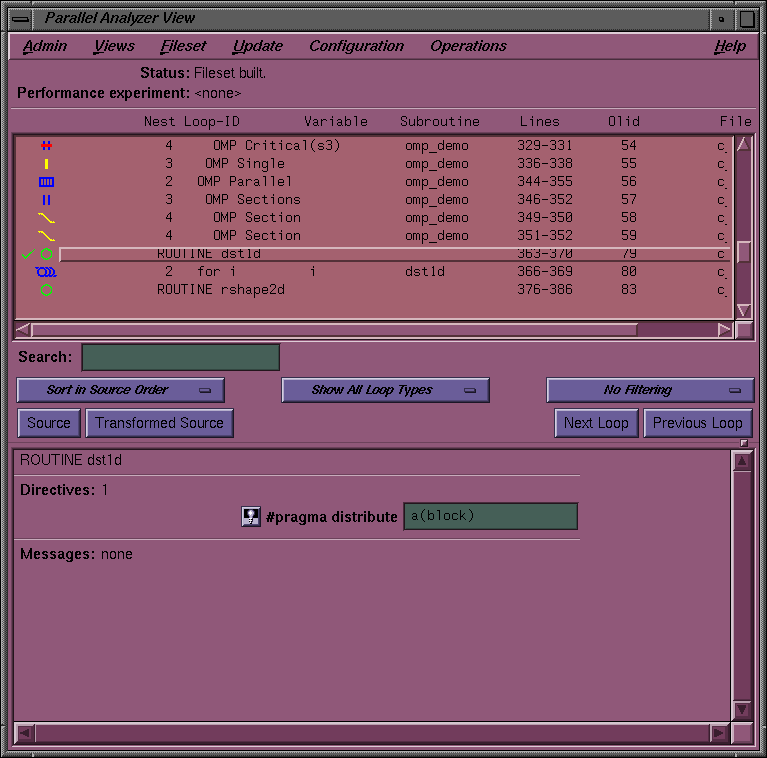Click the pane sash grip above detail pane
This screenshot has height=758, width=767.
coord(744,443)
